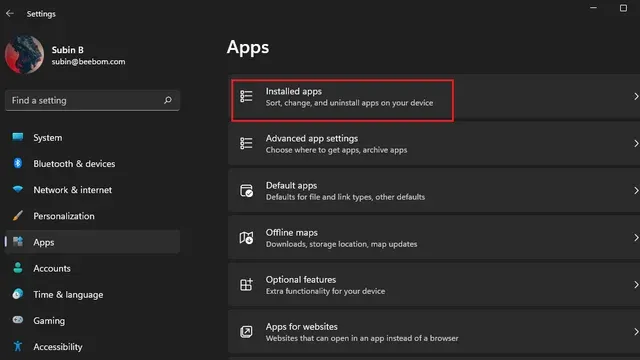Click the Apps for websites icon
The image size is (640, 360).
point(246,331)
